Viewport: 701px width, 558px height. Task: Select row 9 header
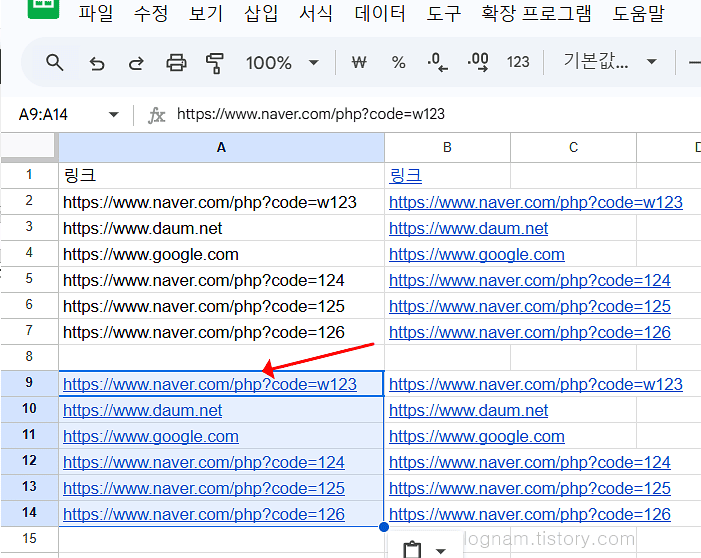(29, 383)
